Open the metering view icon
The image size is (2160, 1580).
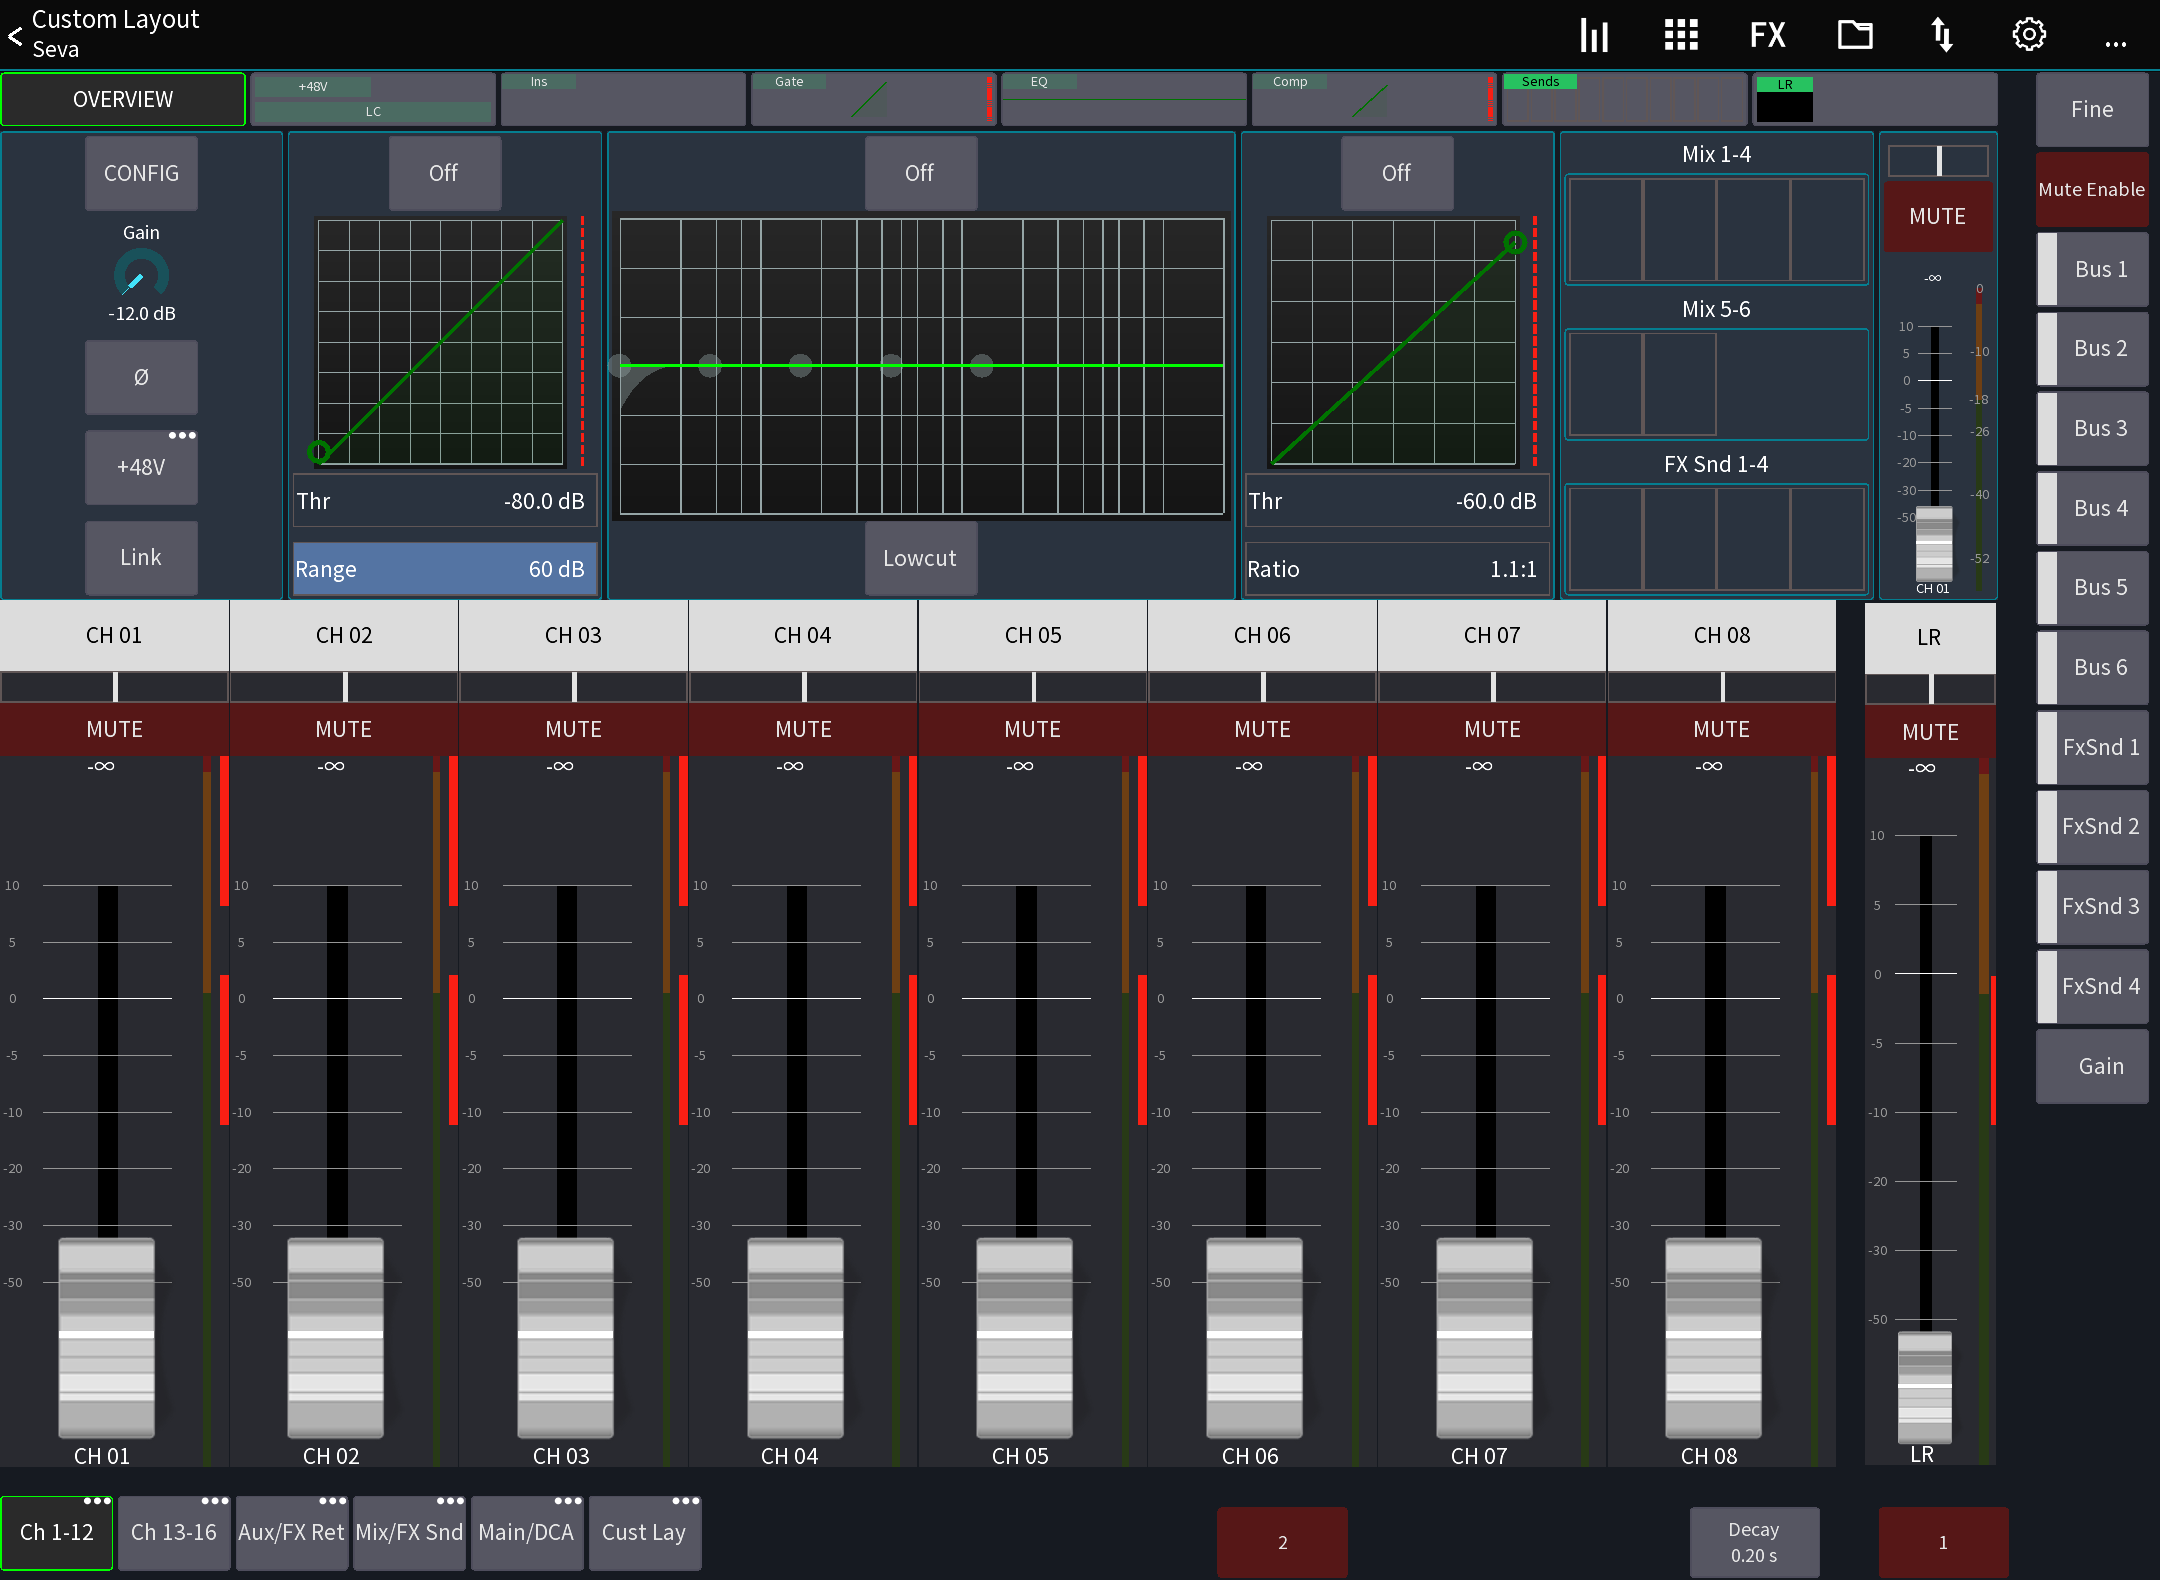click(1594, 34)
